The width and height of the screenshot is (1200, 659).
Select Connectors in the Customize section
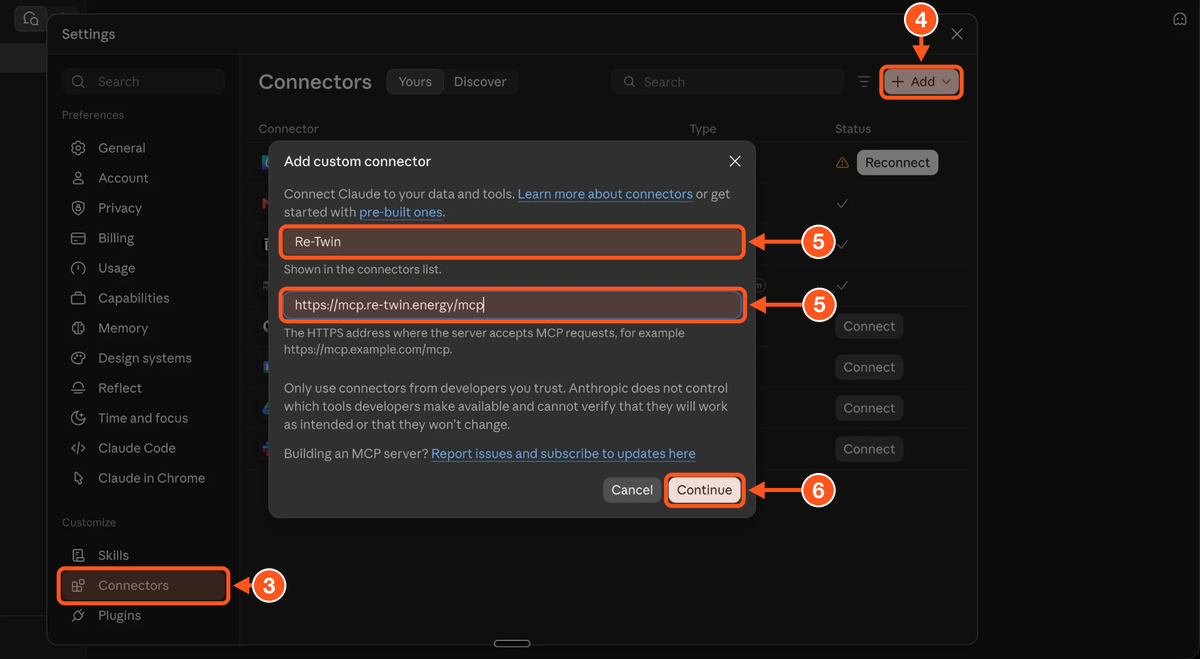point(144,585)
